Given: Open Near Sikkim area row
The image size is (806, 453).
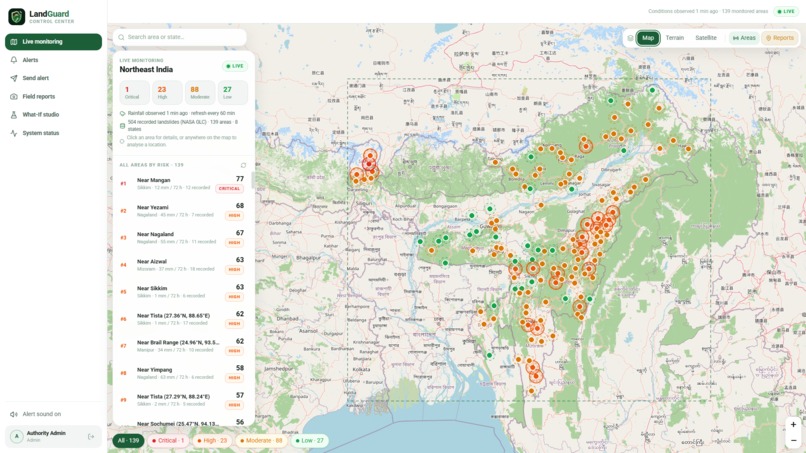Looking at the screenshot, I should [182, 292].
